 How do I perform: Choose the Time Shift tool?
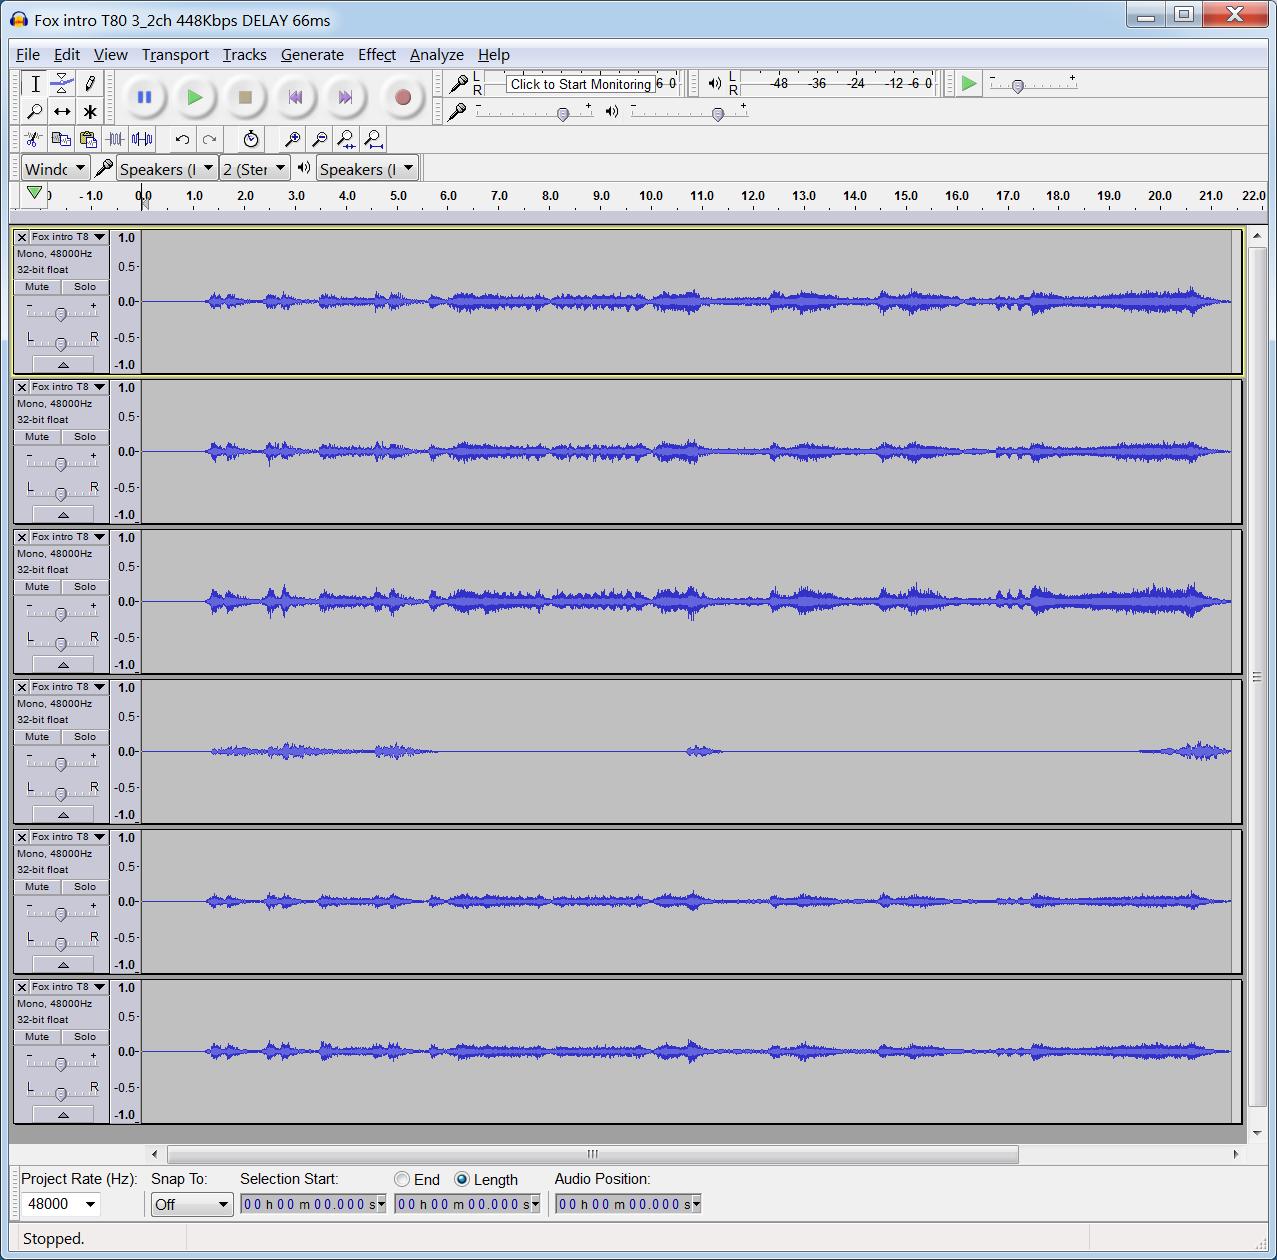[x=62, y=111]
